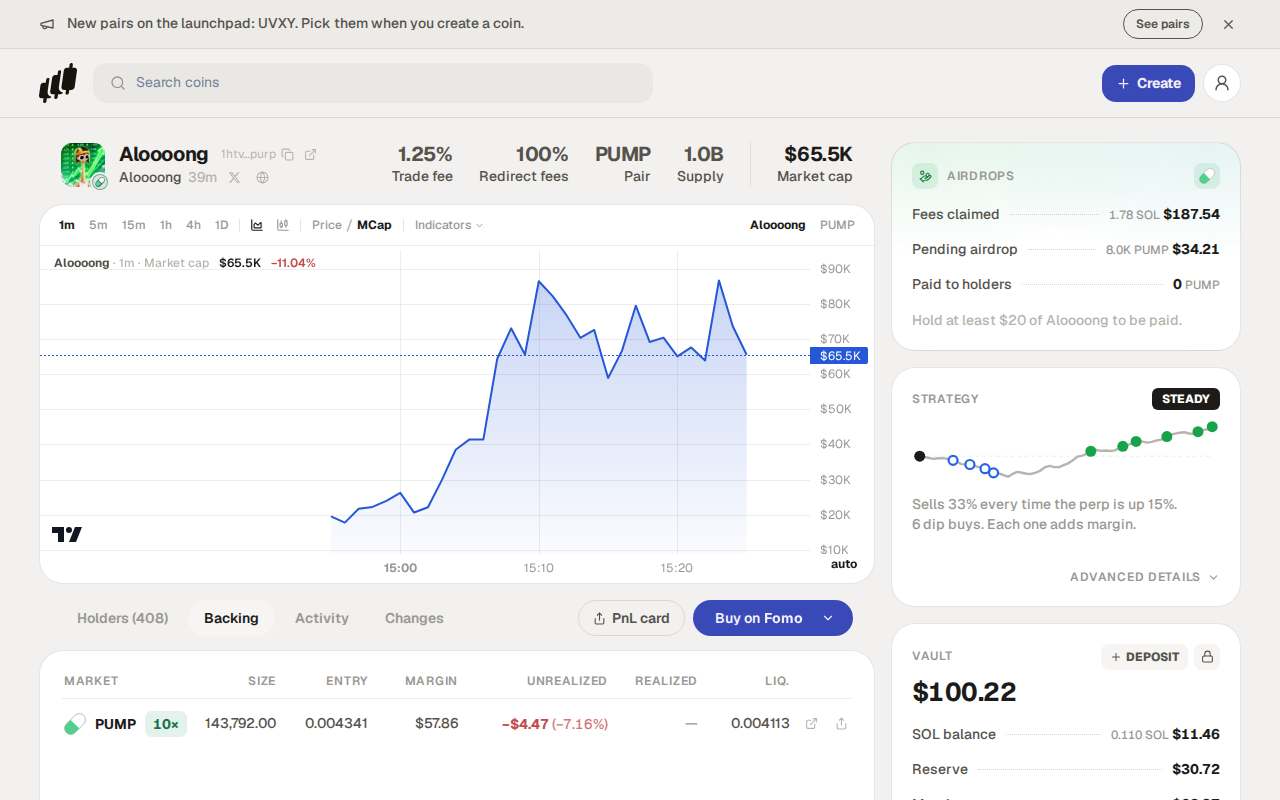Switch to the Holders (408) tab
This screenshot has width=1280, height=800.
[x=122, y=618]
